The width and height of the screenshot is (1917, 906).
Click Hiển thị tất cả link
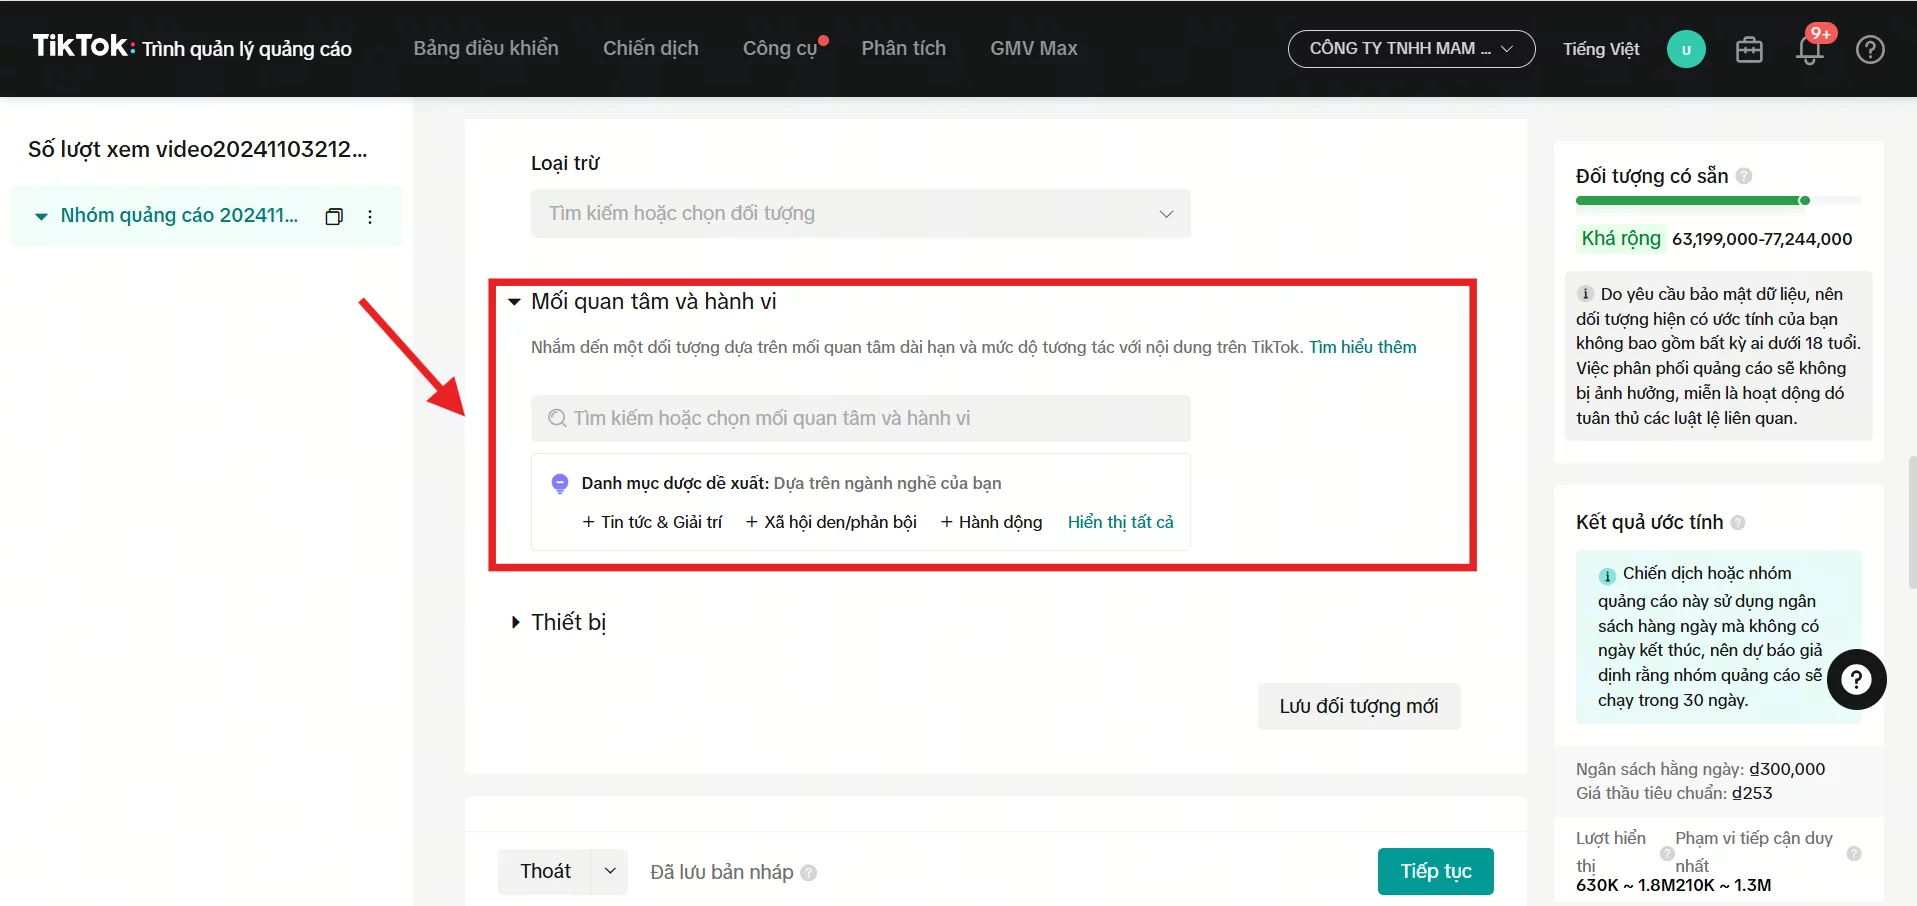pyautogui.click(x=1121, y=522)
